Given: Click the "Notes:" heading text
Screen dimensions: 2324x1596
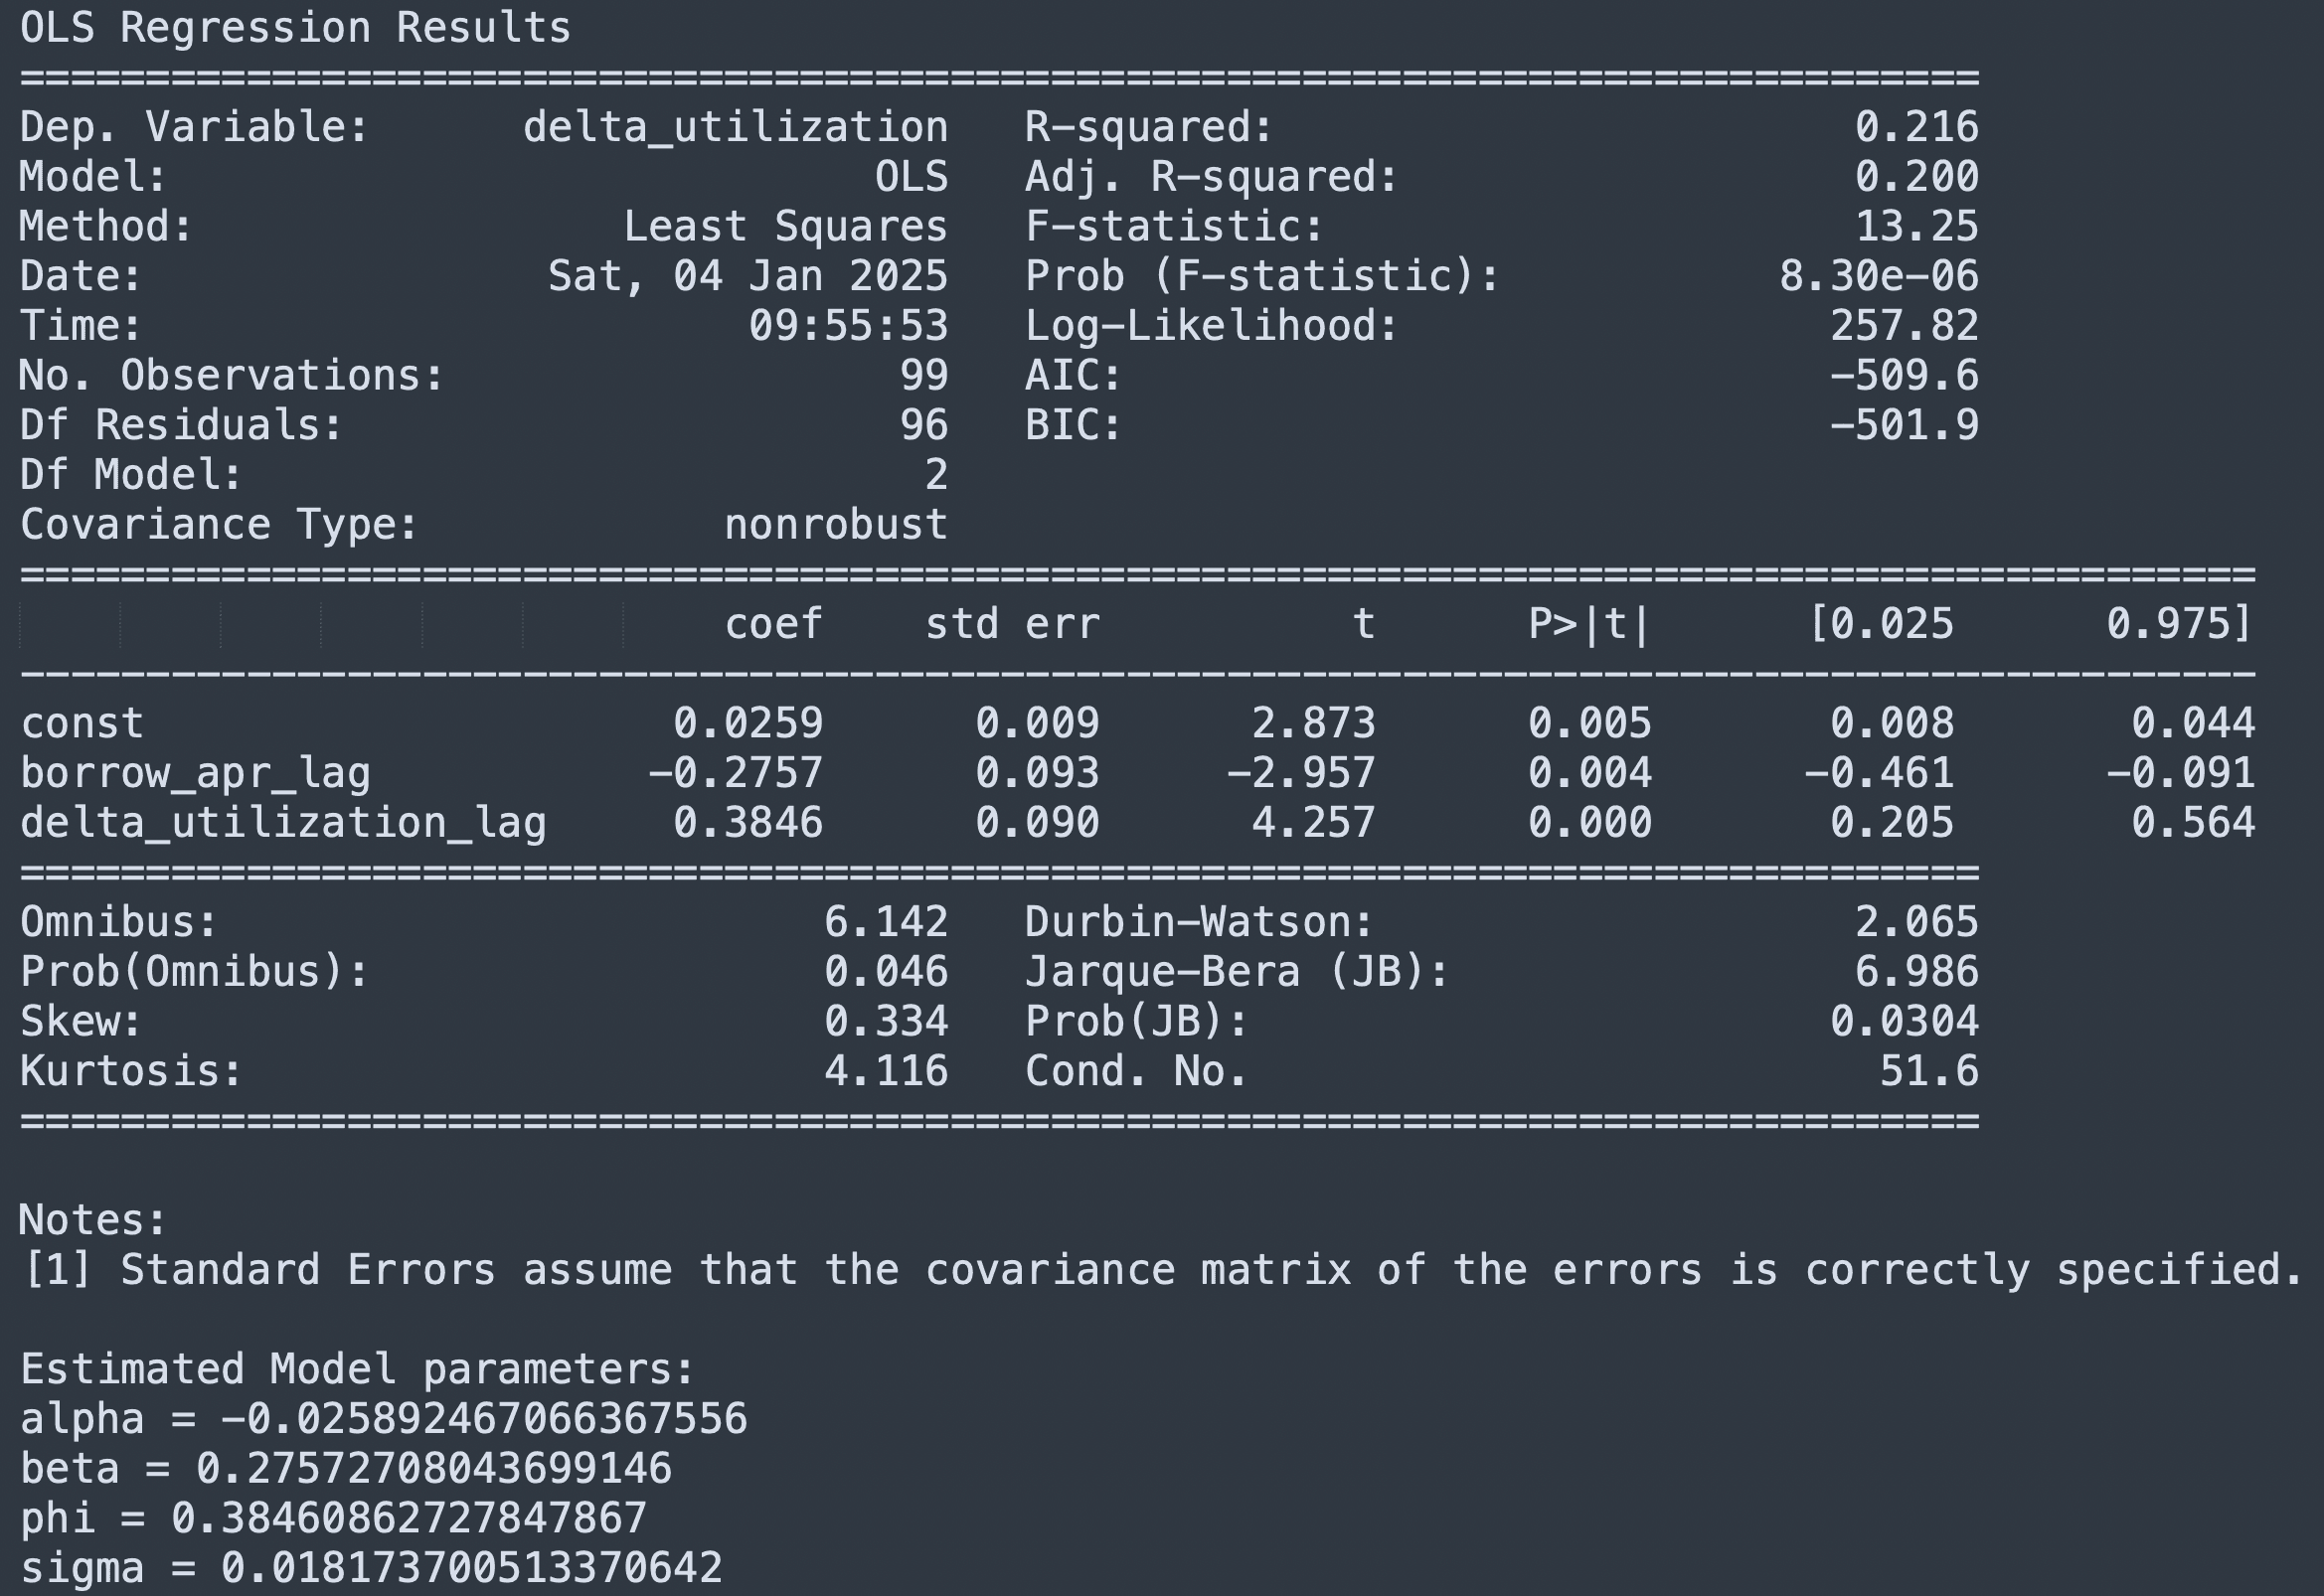Looking at the screenshot, I should point(93,1220).
